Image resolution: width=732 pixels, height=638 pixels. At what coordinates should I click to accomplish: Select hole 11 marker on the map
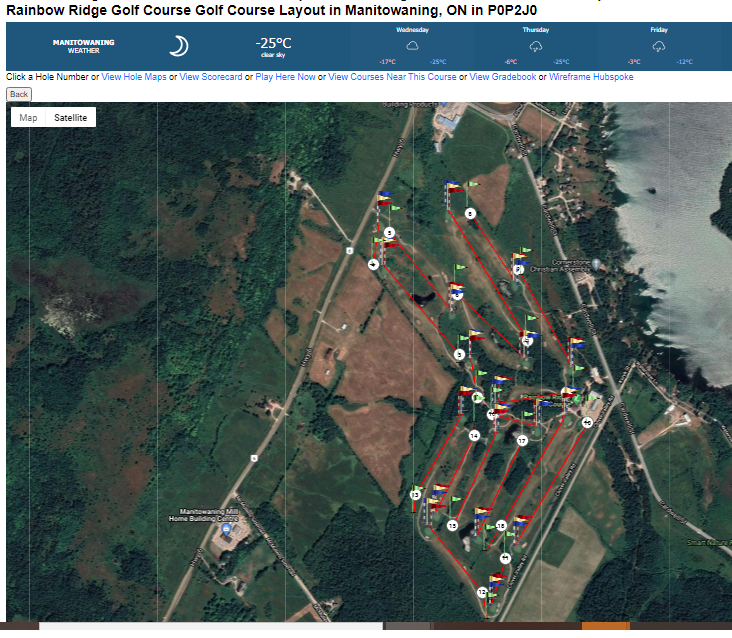[505, 558]
